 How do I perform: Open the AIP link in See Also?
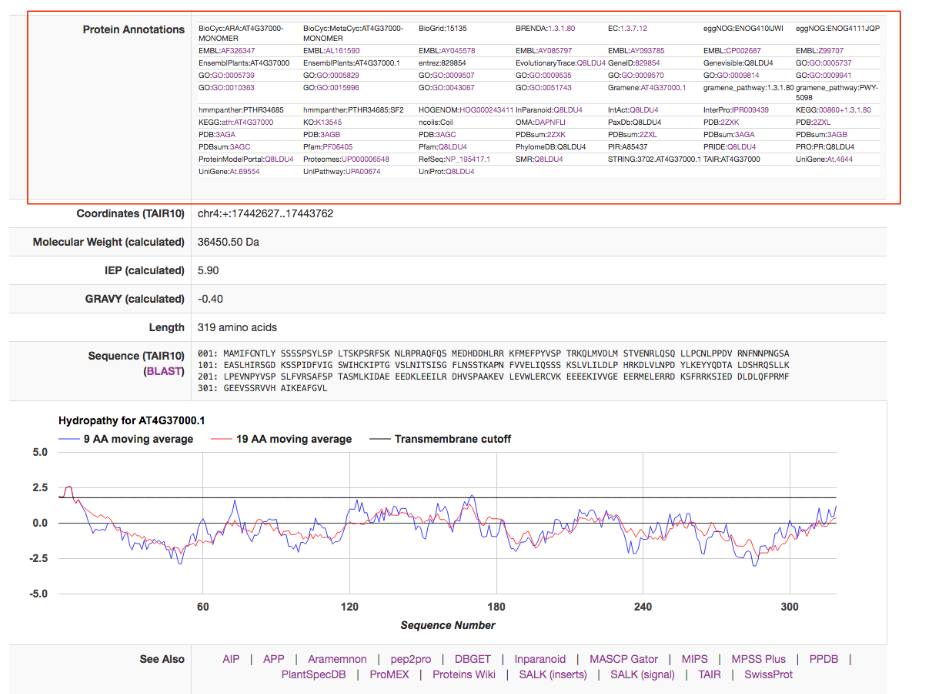(231, 659)
